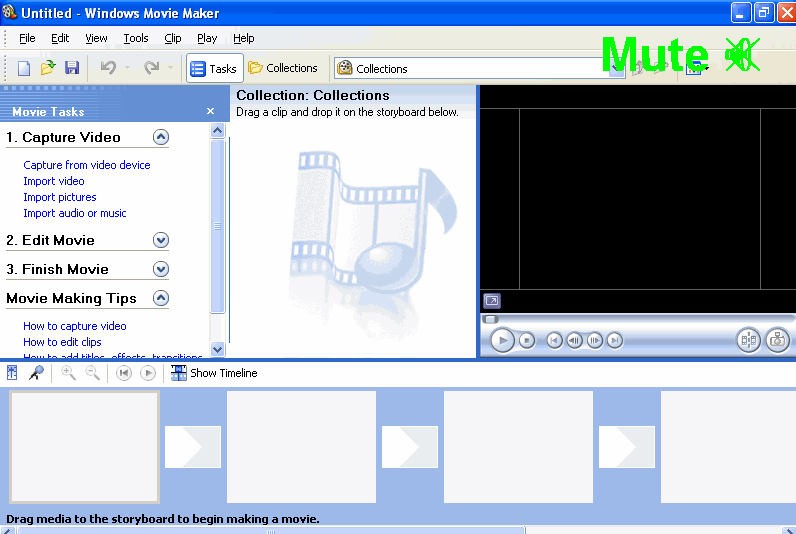This screenshot has height=534, width=796.
Task: Toggle the Tasks pane button
Action: 214,68
